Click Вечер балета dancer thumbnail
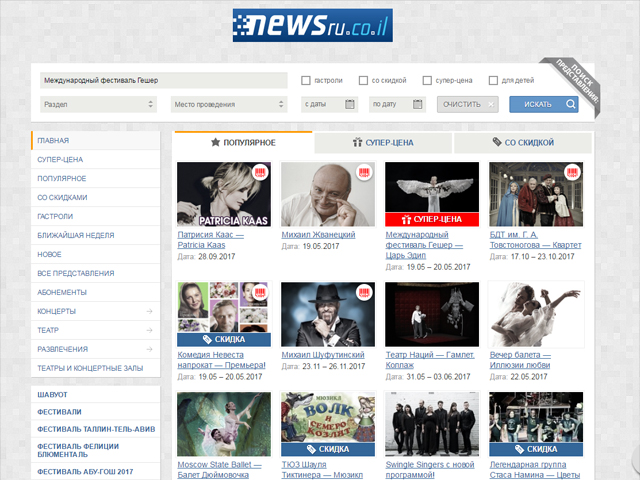Image resolution: width=640 pixels, height=480 pixels. [x=536, y=314]
